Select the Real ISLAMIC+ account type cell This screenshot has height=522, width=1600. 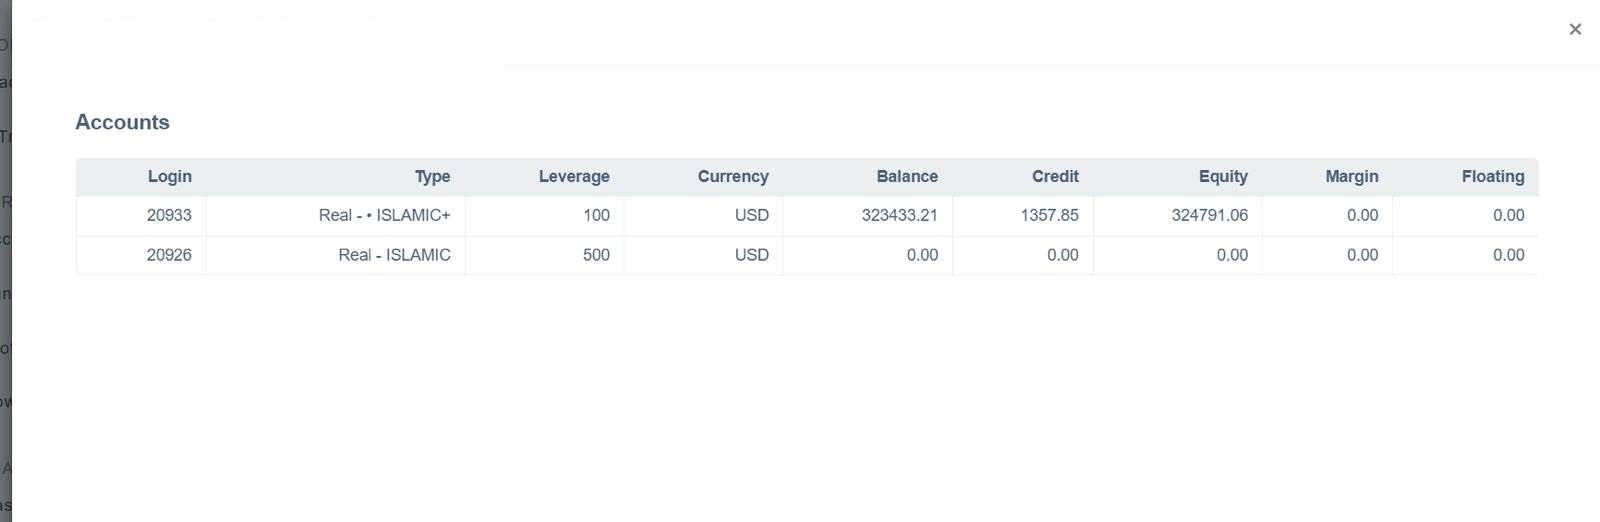click(384, 216)
